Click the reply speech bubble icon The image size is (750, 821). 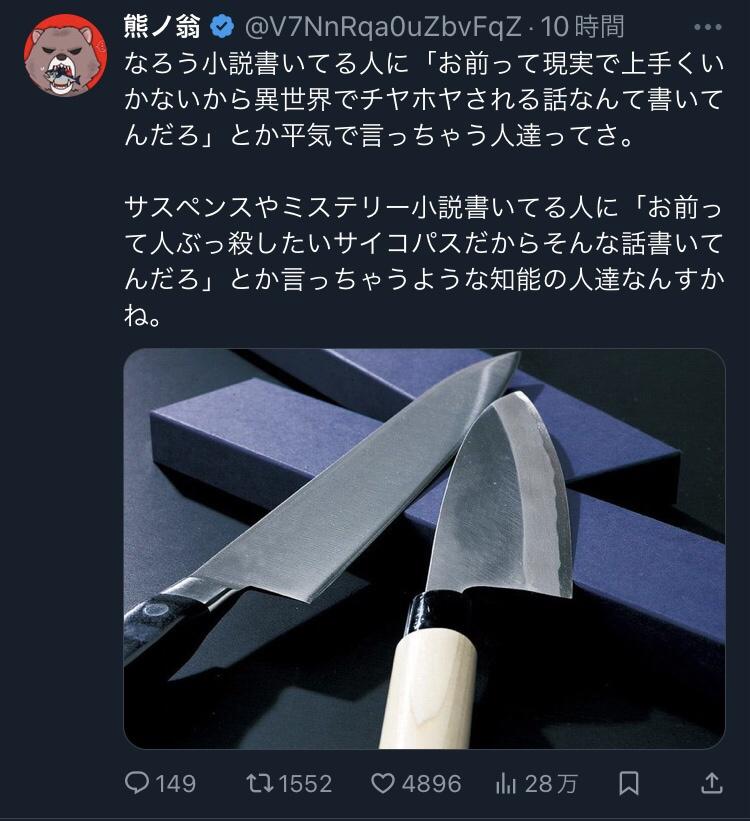(x=137, y=783)
